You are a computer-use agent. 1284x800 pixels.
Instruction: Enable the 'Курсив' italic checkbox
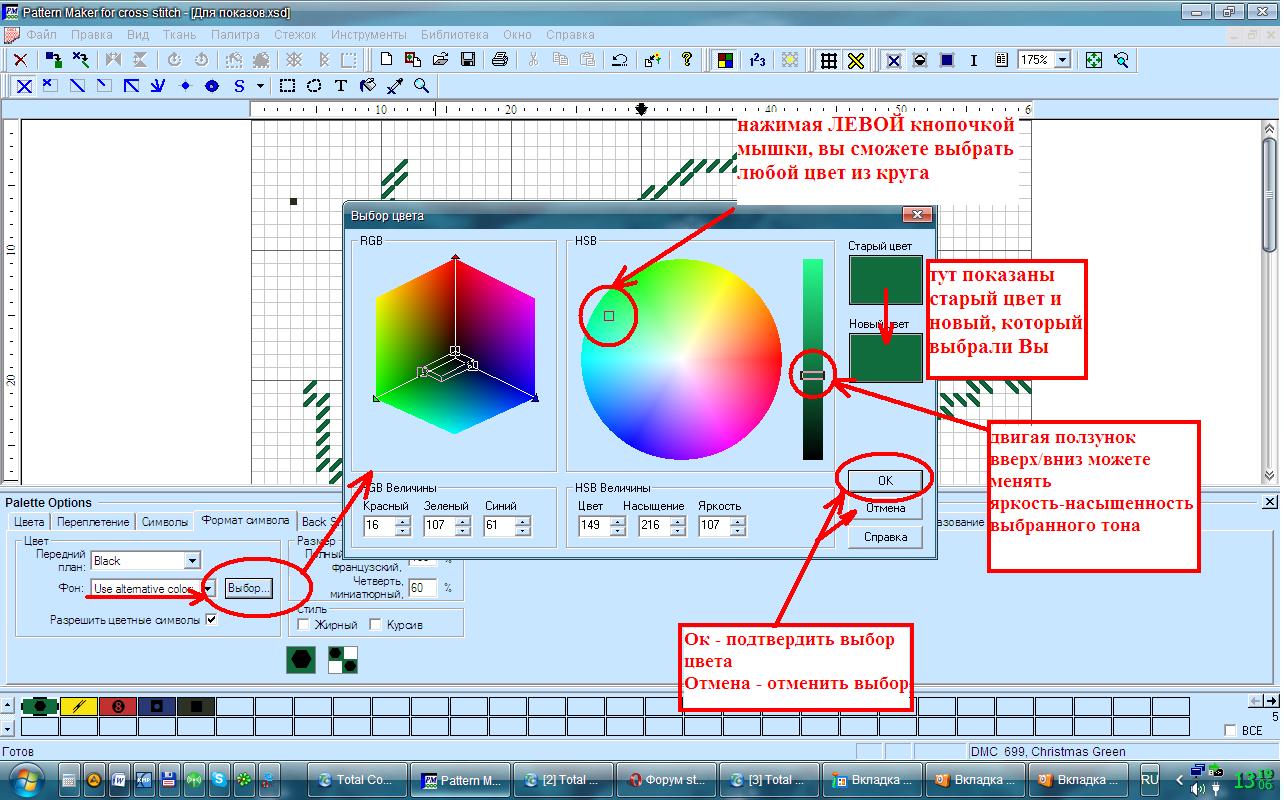point(376,625)
